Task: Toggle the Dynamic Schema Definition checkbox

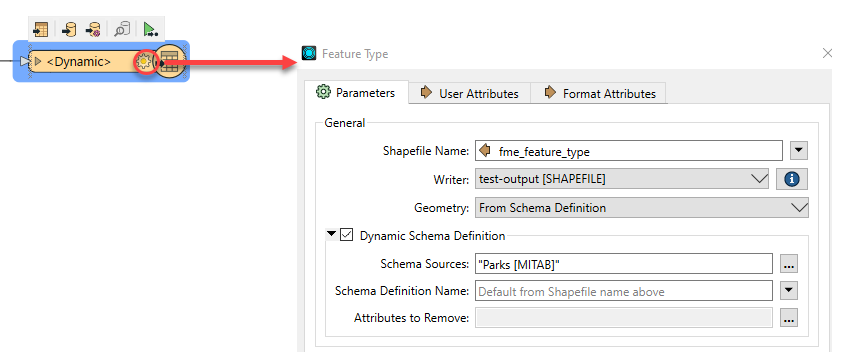Action: pyautogui.click(x=347, y=235)
